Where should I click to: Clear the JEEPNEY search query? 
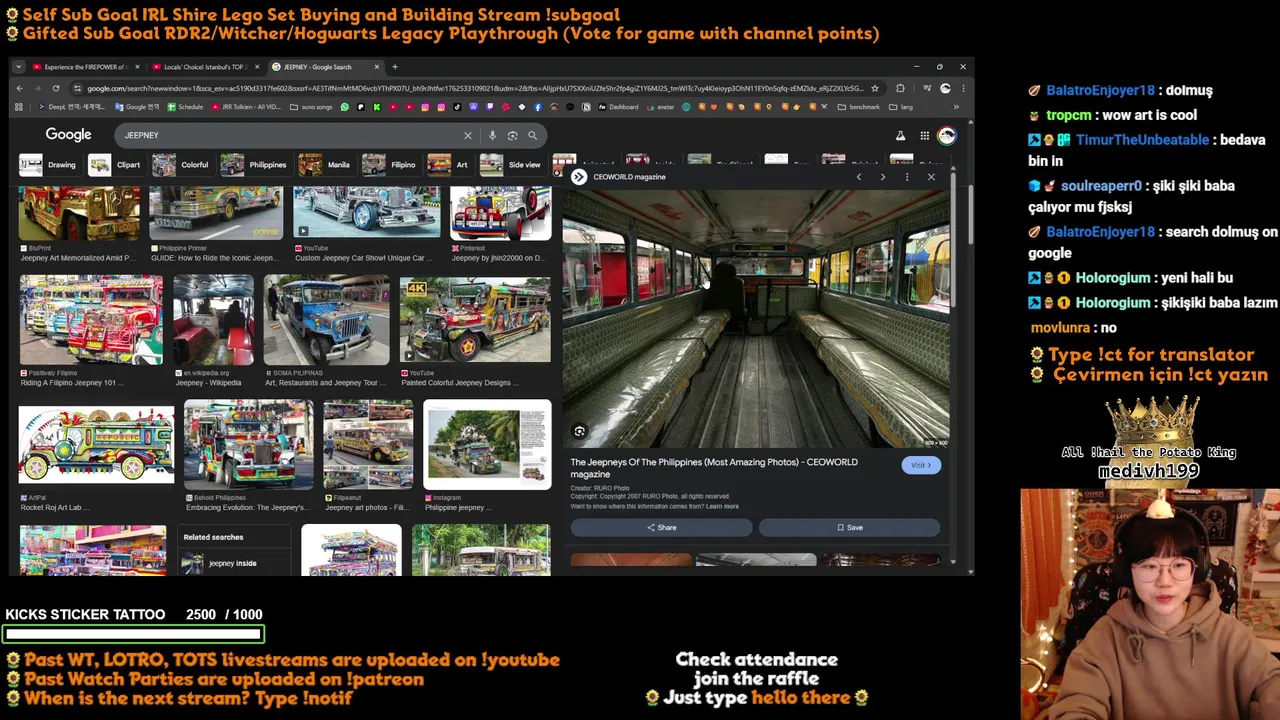coord(467,135)
